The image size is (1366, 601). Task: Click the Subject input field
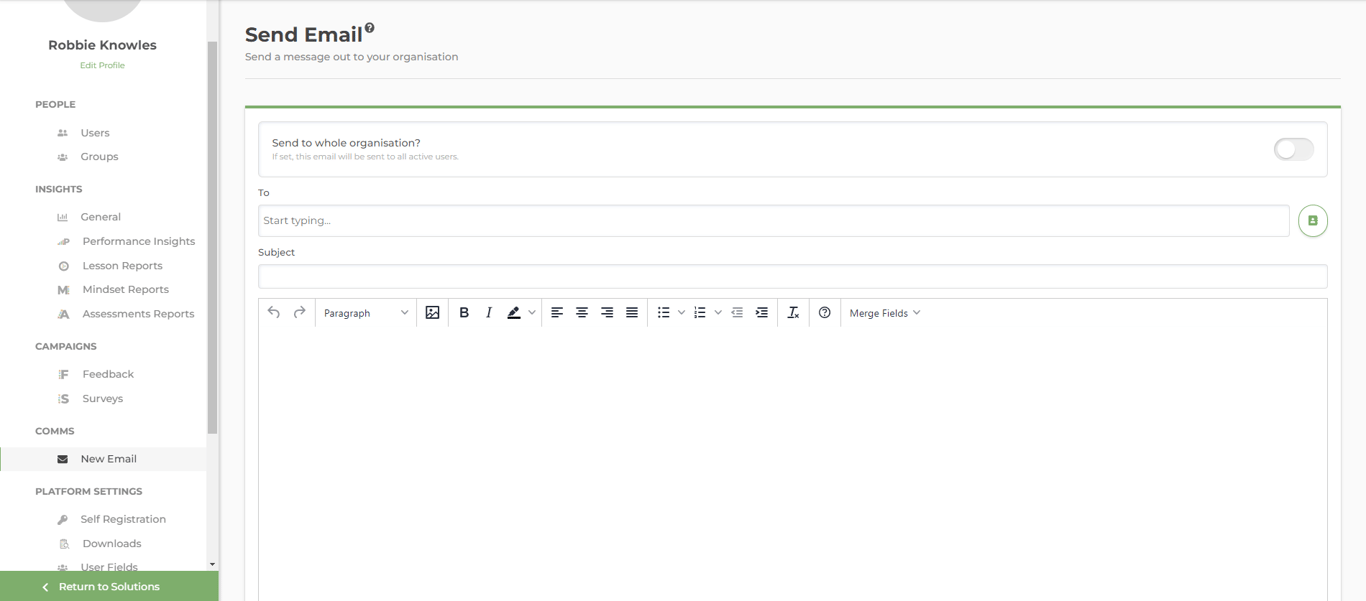793,277
